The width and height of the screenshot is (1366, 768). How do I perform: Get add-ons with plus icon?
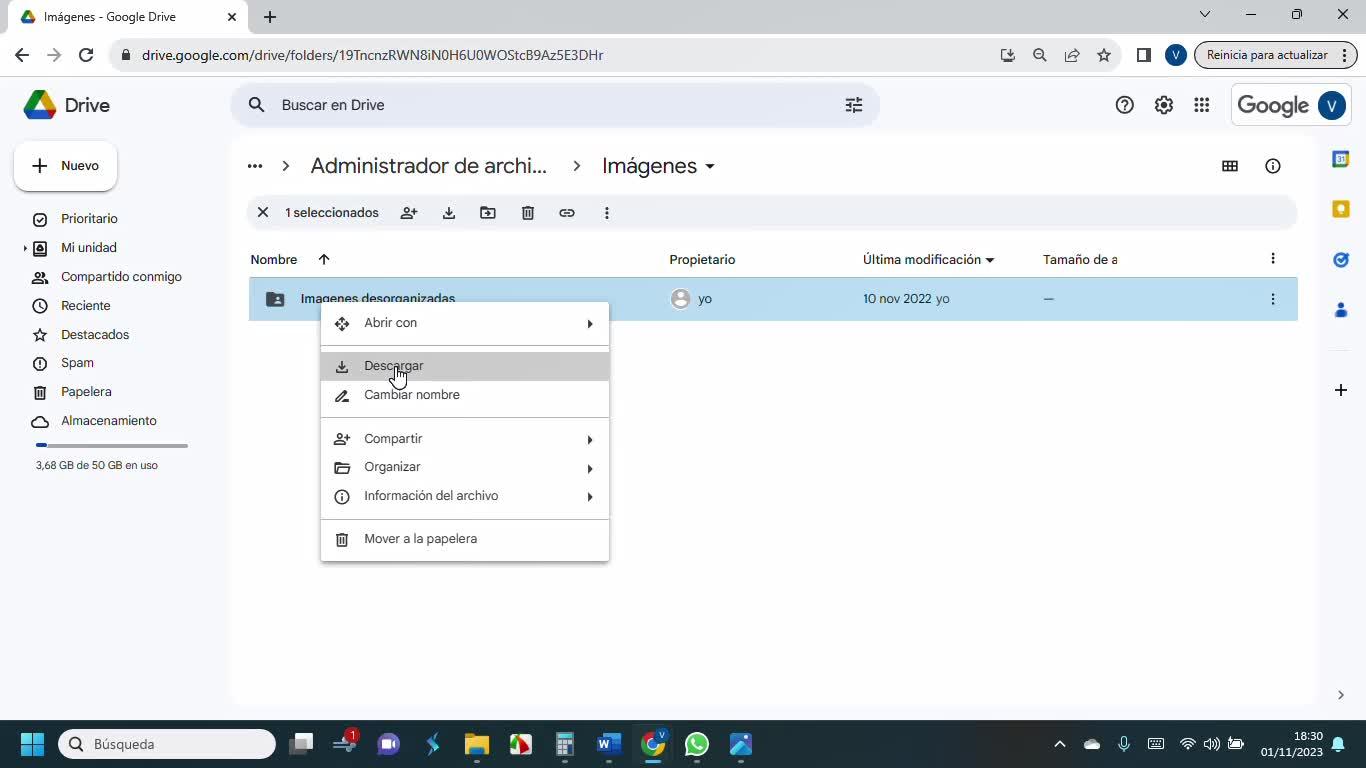click(1341, 390)
